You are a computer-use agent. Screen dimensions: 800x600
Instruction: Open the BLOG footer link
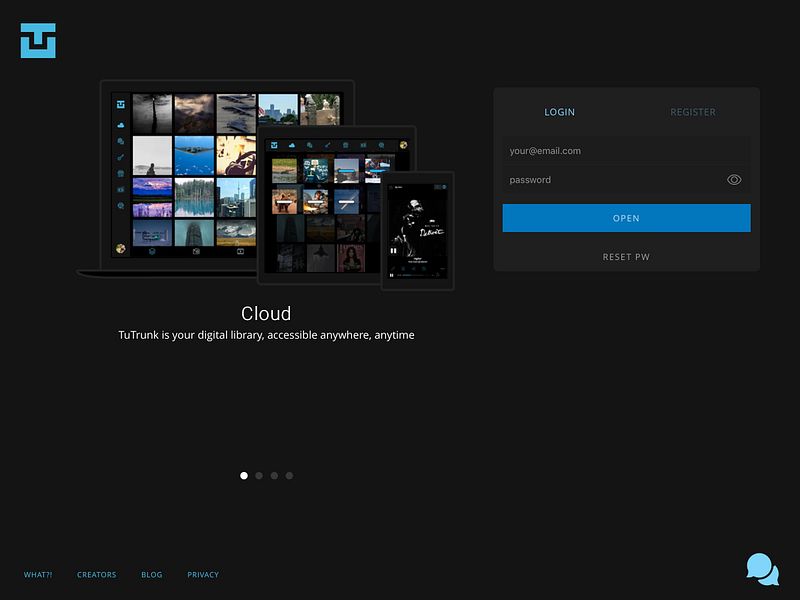[152, 574]
